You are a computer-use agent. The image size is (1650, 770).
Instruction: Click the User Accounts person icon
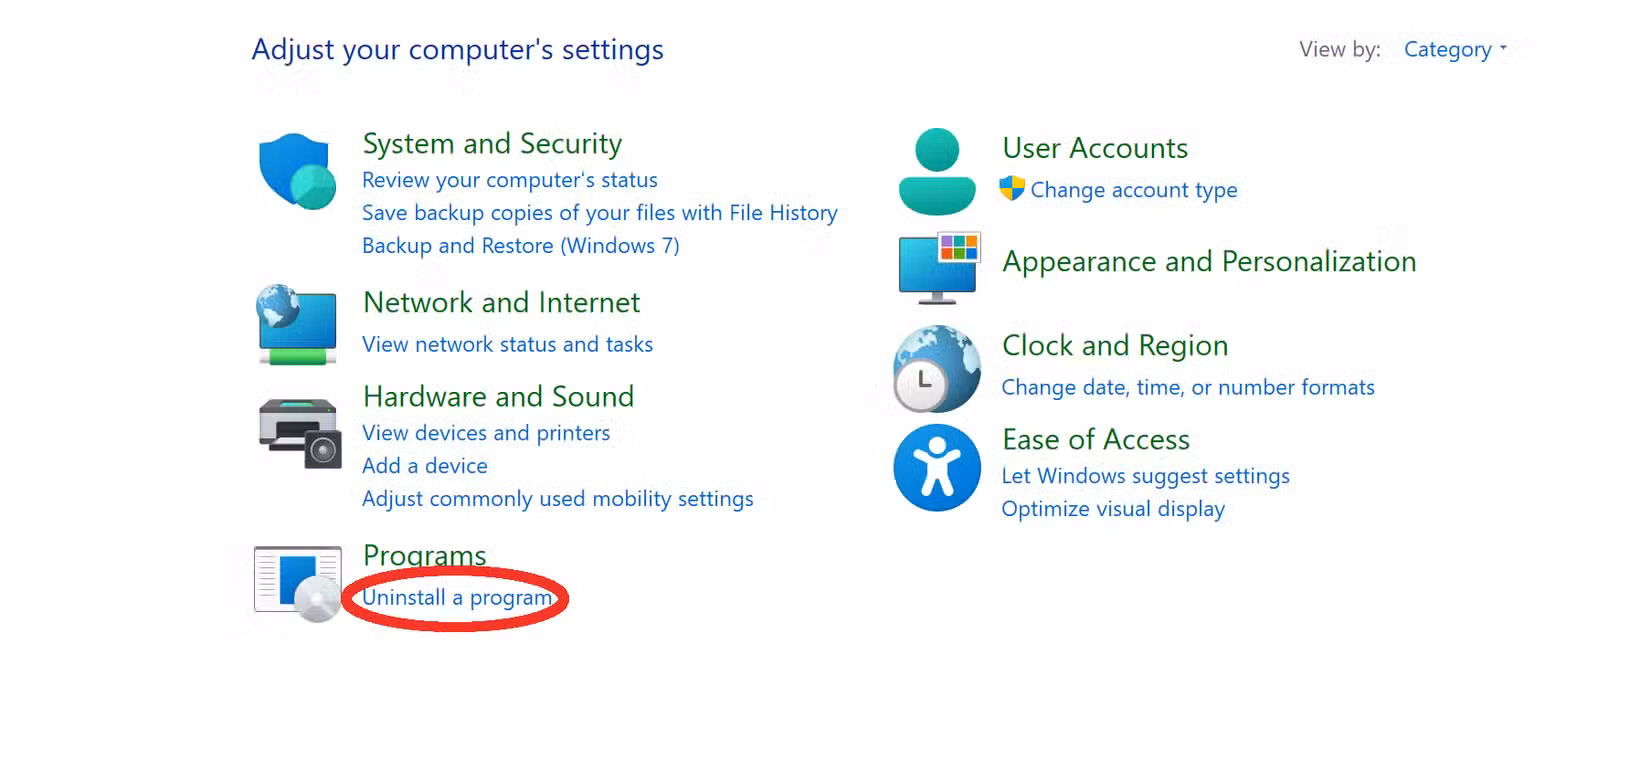pyautogui.click(x=937, y=171)
